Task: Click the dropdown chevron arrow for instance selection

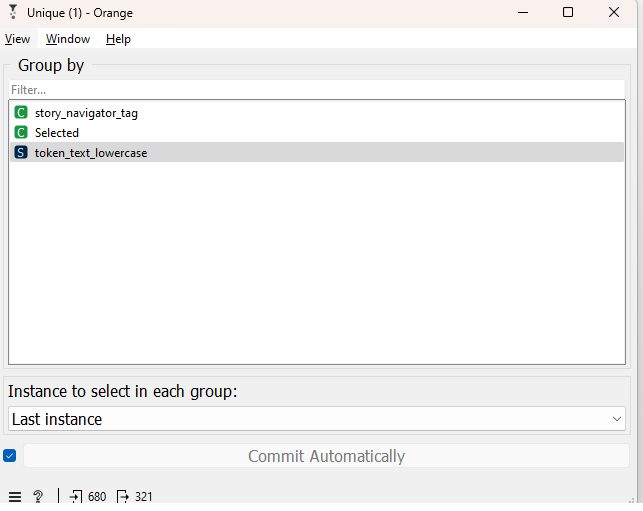Action: 616,419
